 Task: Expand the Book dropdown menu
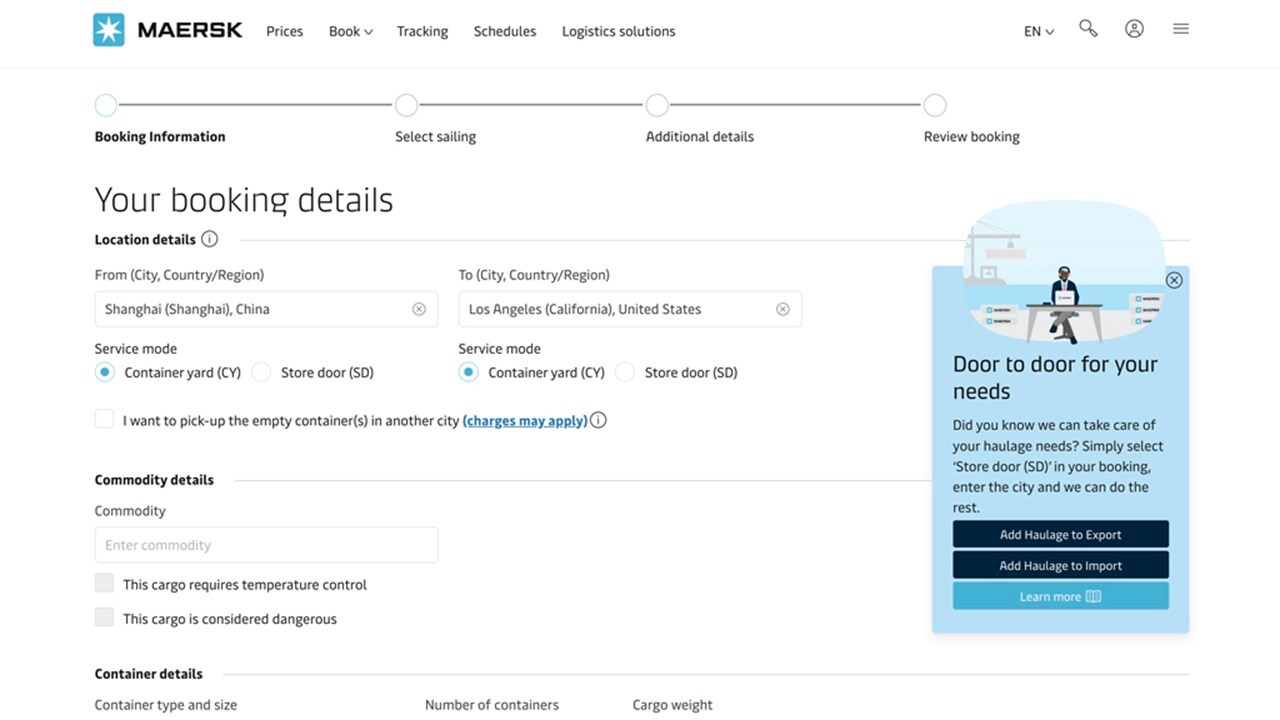point(350,31)
